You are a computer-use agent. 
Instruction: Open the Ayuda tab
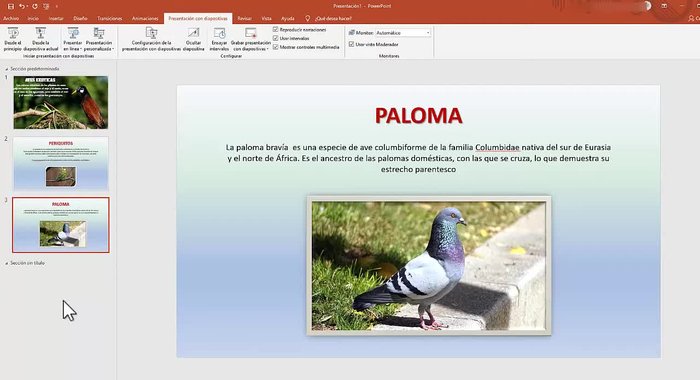pyautogui.click(x=288, y=18)
